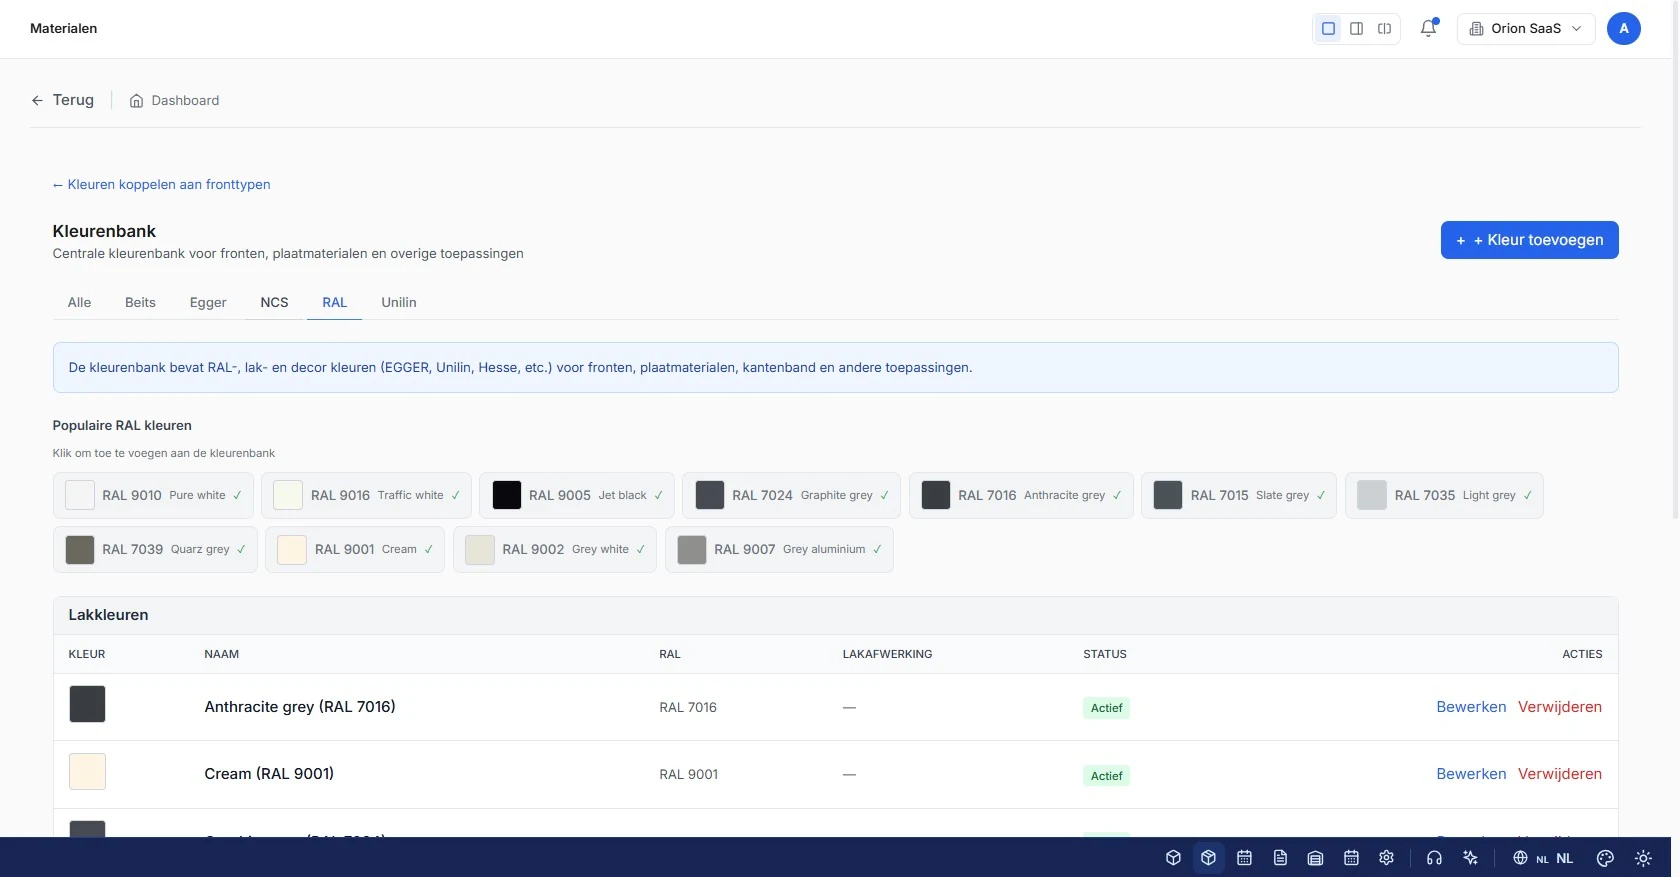Viewport: 1680px width, 877px height.
Task: Click the sparkles AI assistant icon
Action: point(1470,858)
